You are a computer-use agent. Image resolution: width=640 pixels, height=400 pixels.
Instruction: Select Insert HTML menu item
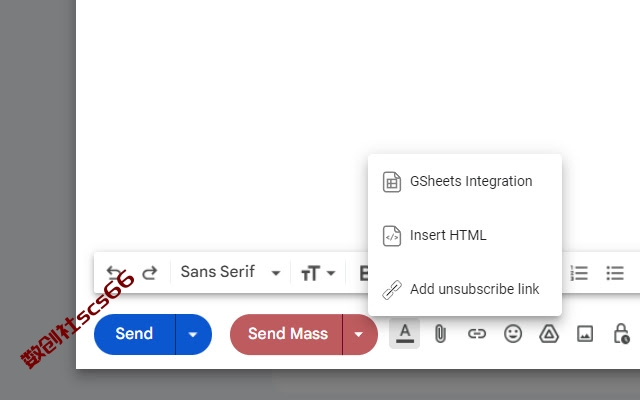coord(464,236)
